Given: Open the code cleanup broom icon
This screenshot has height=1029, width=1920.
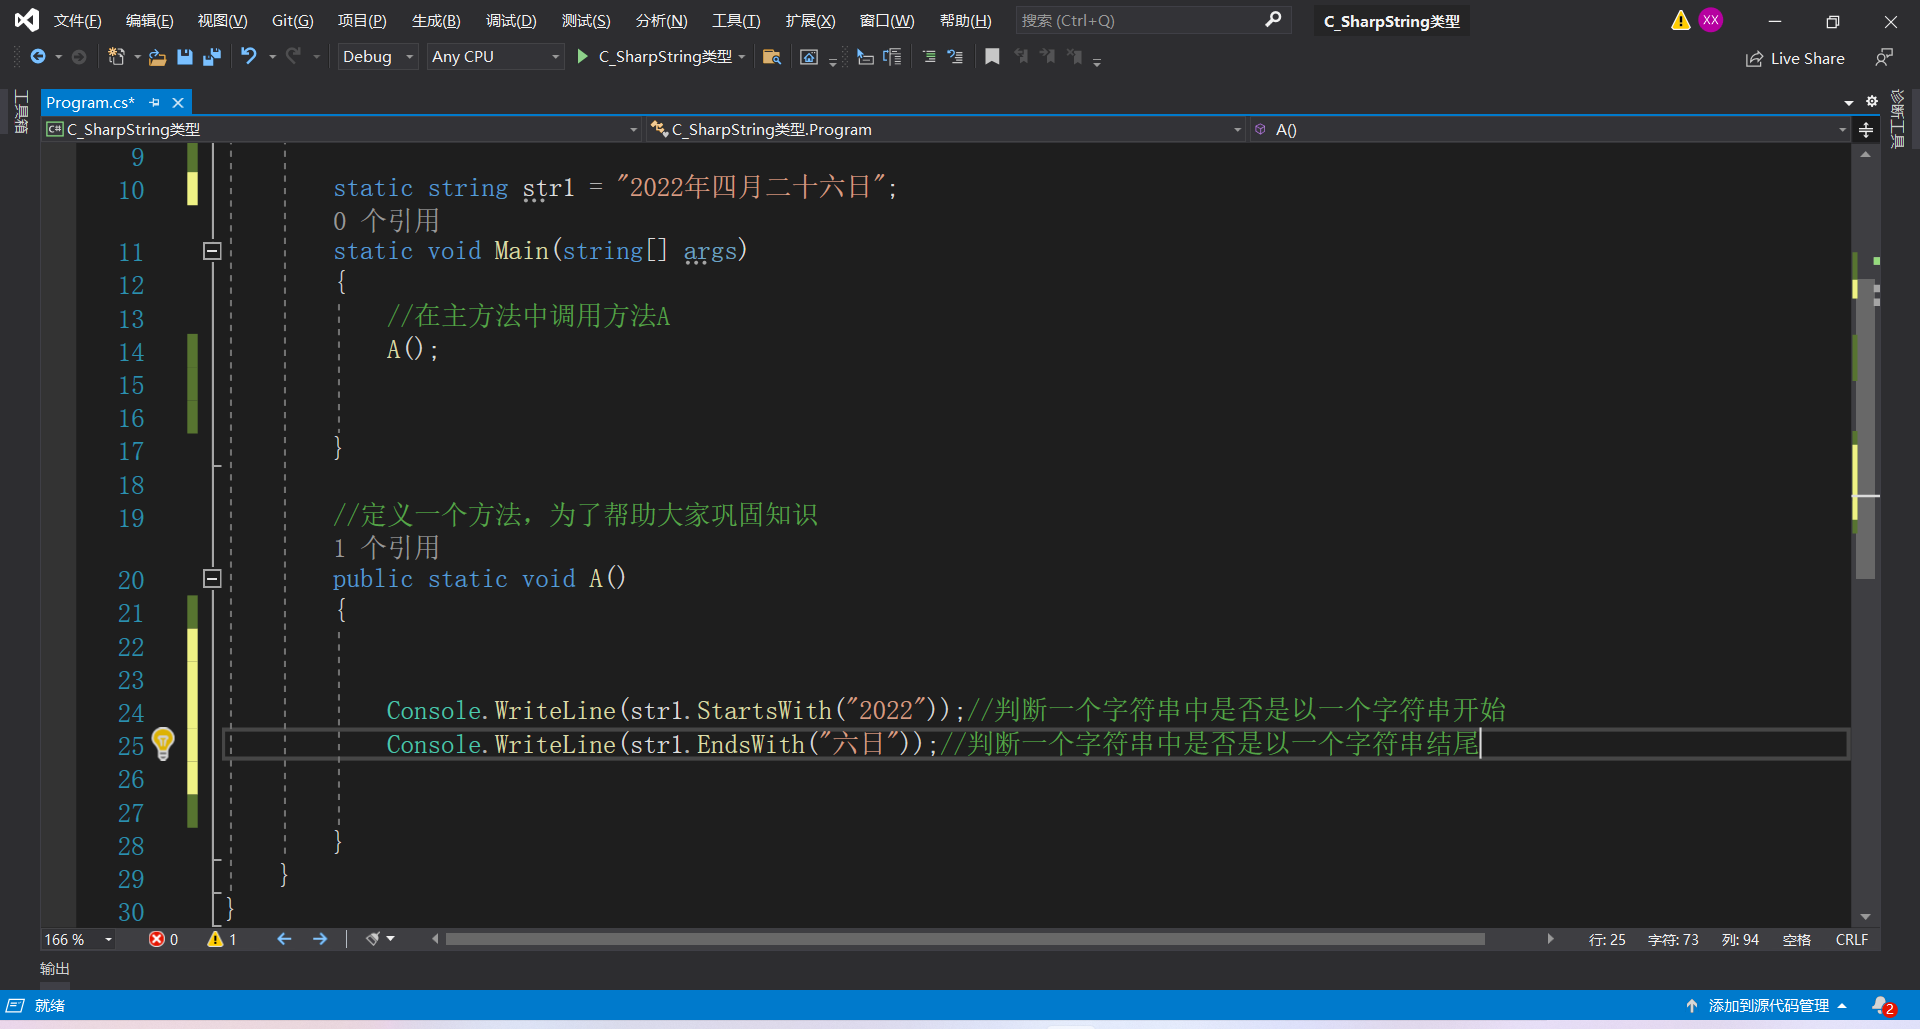Looking at the screenshot, I should (x=373, y=940).
